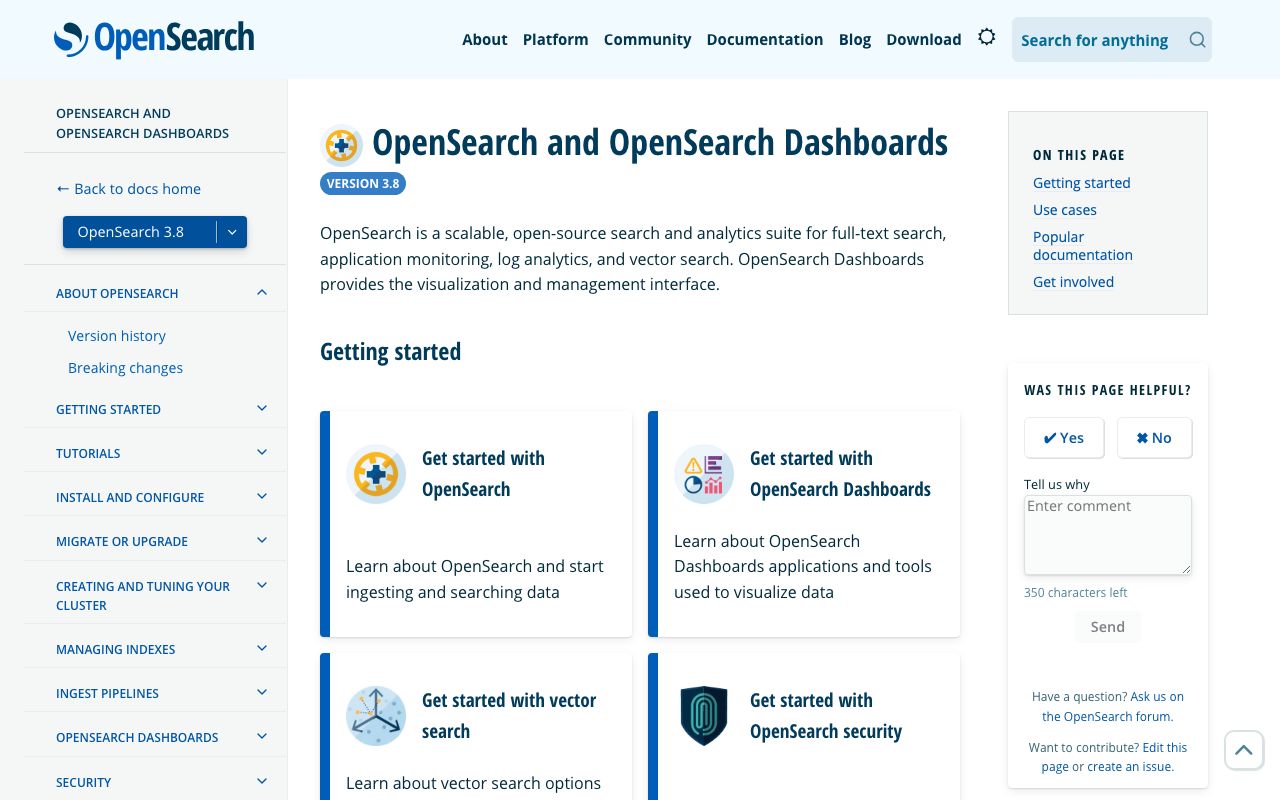The height and width of the screenshot is (800, 1280).
Task: Click MANAGING INDEXES sidebar heading
Action: (x=116, y=649)
